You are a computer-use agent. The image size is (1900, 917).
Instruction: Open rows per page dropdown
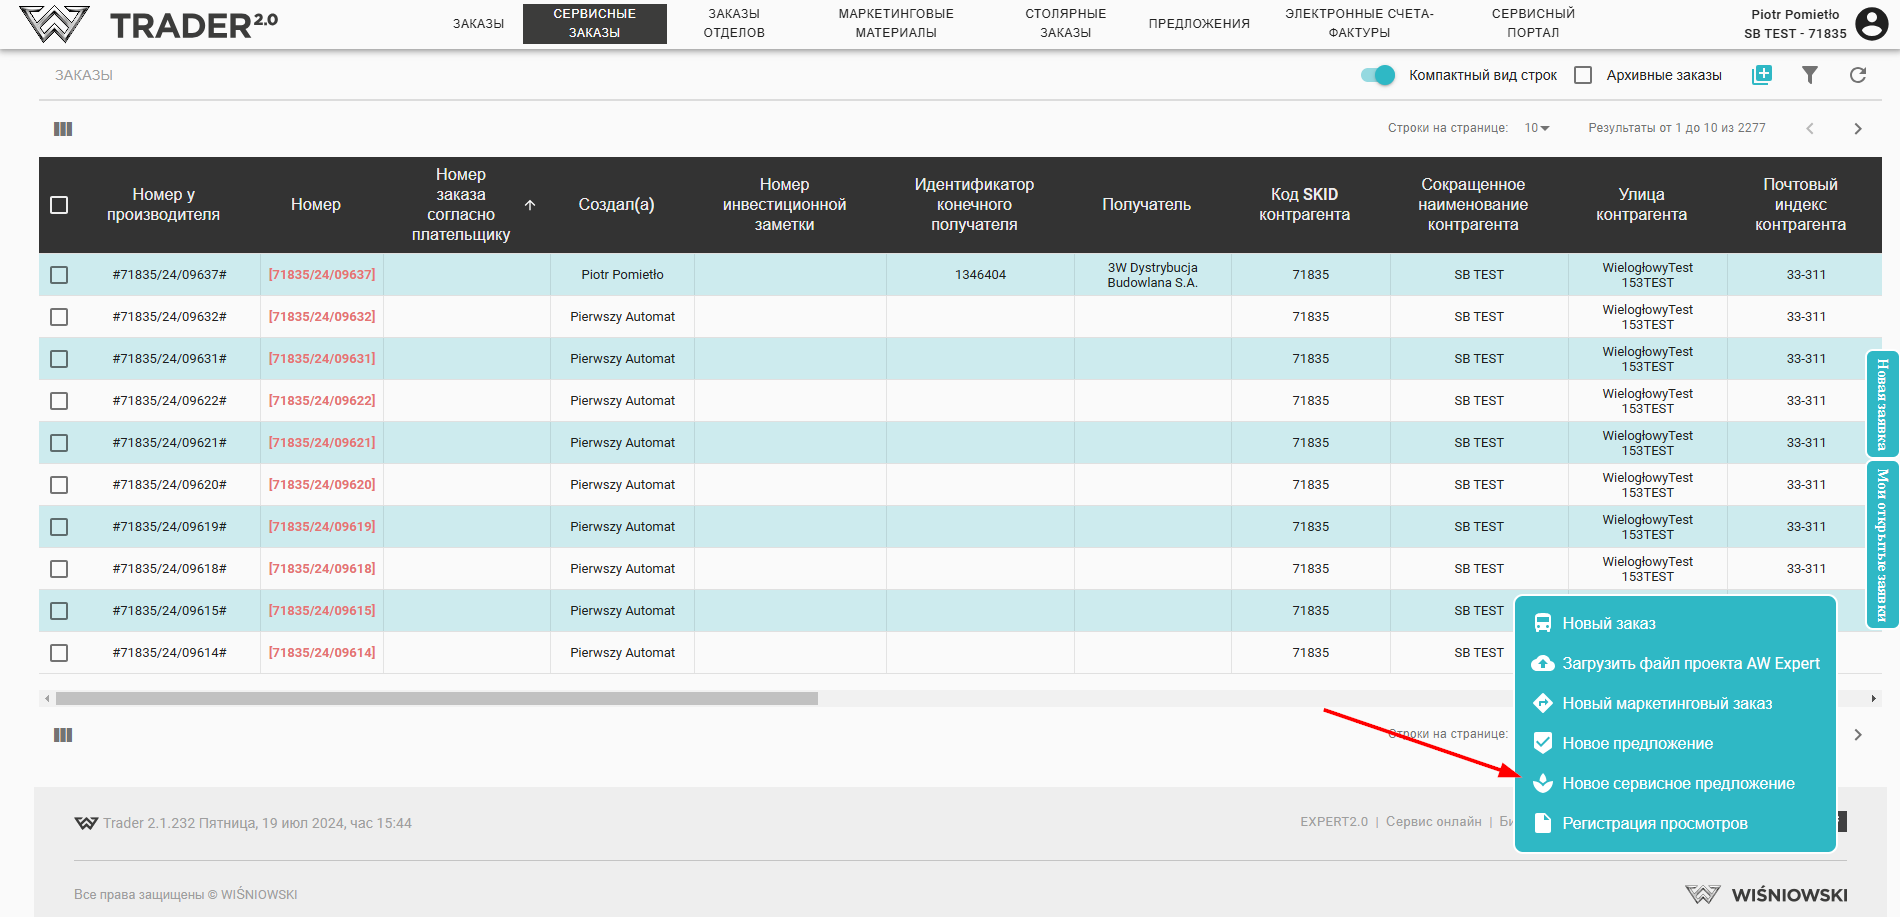1536,128
